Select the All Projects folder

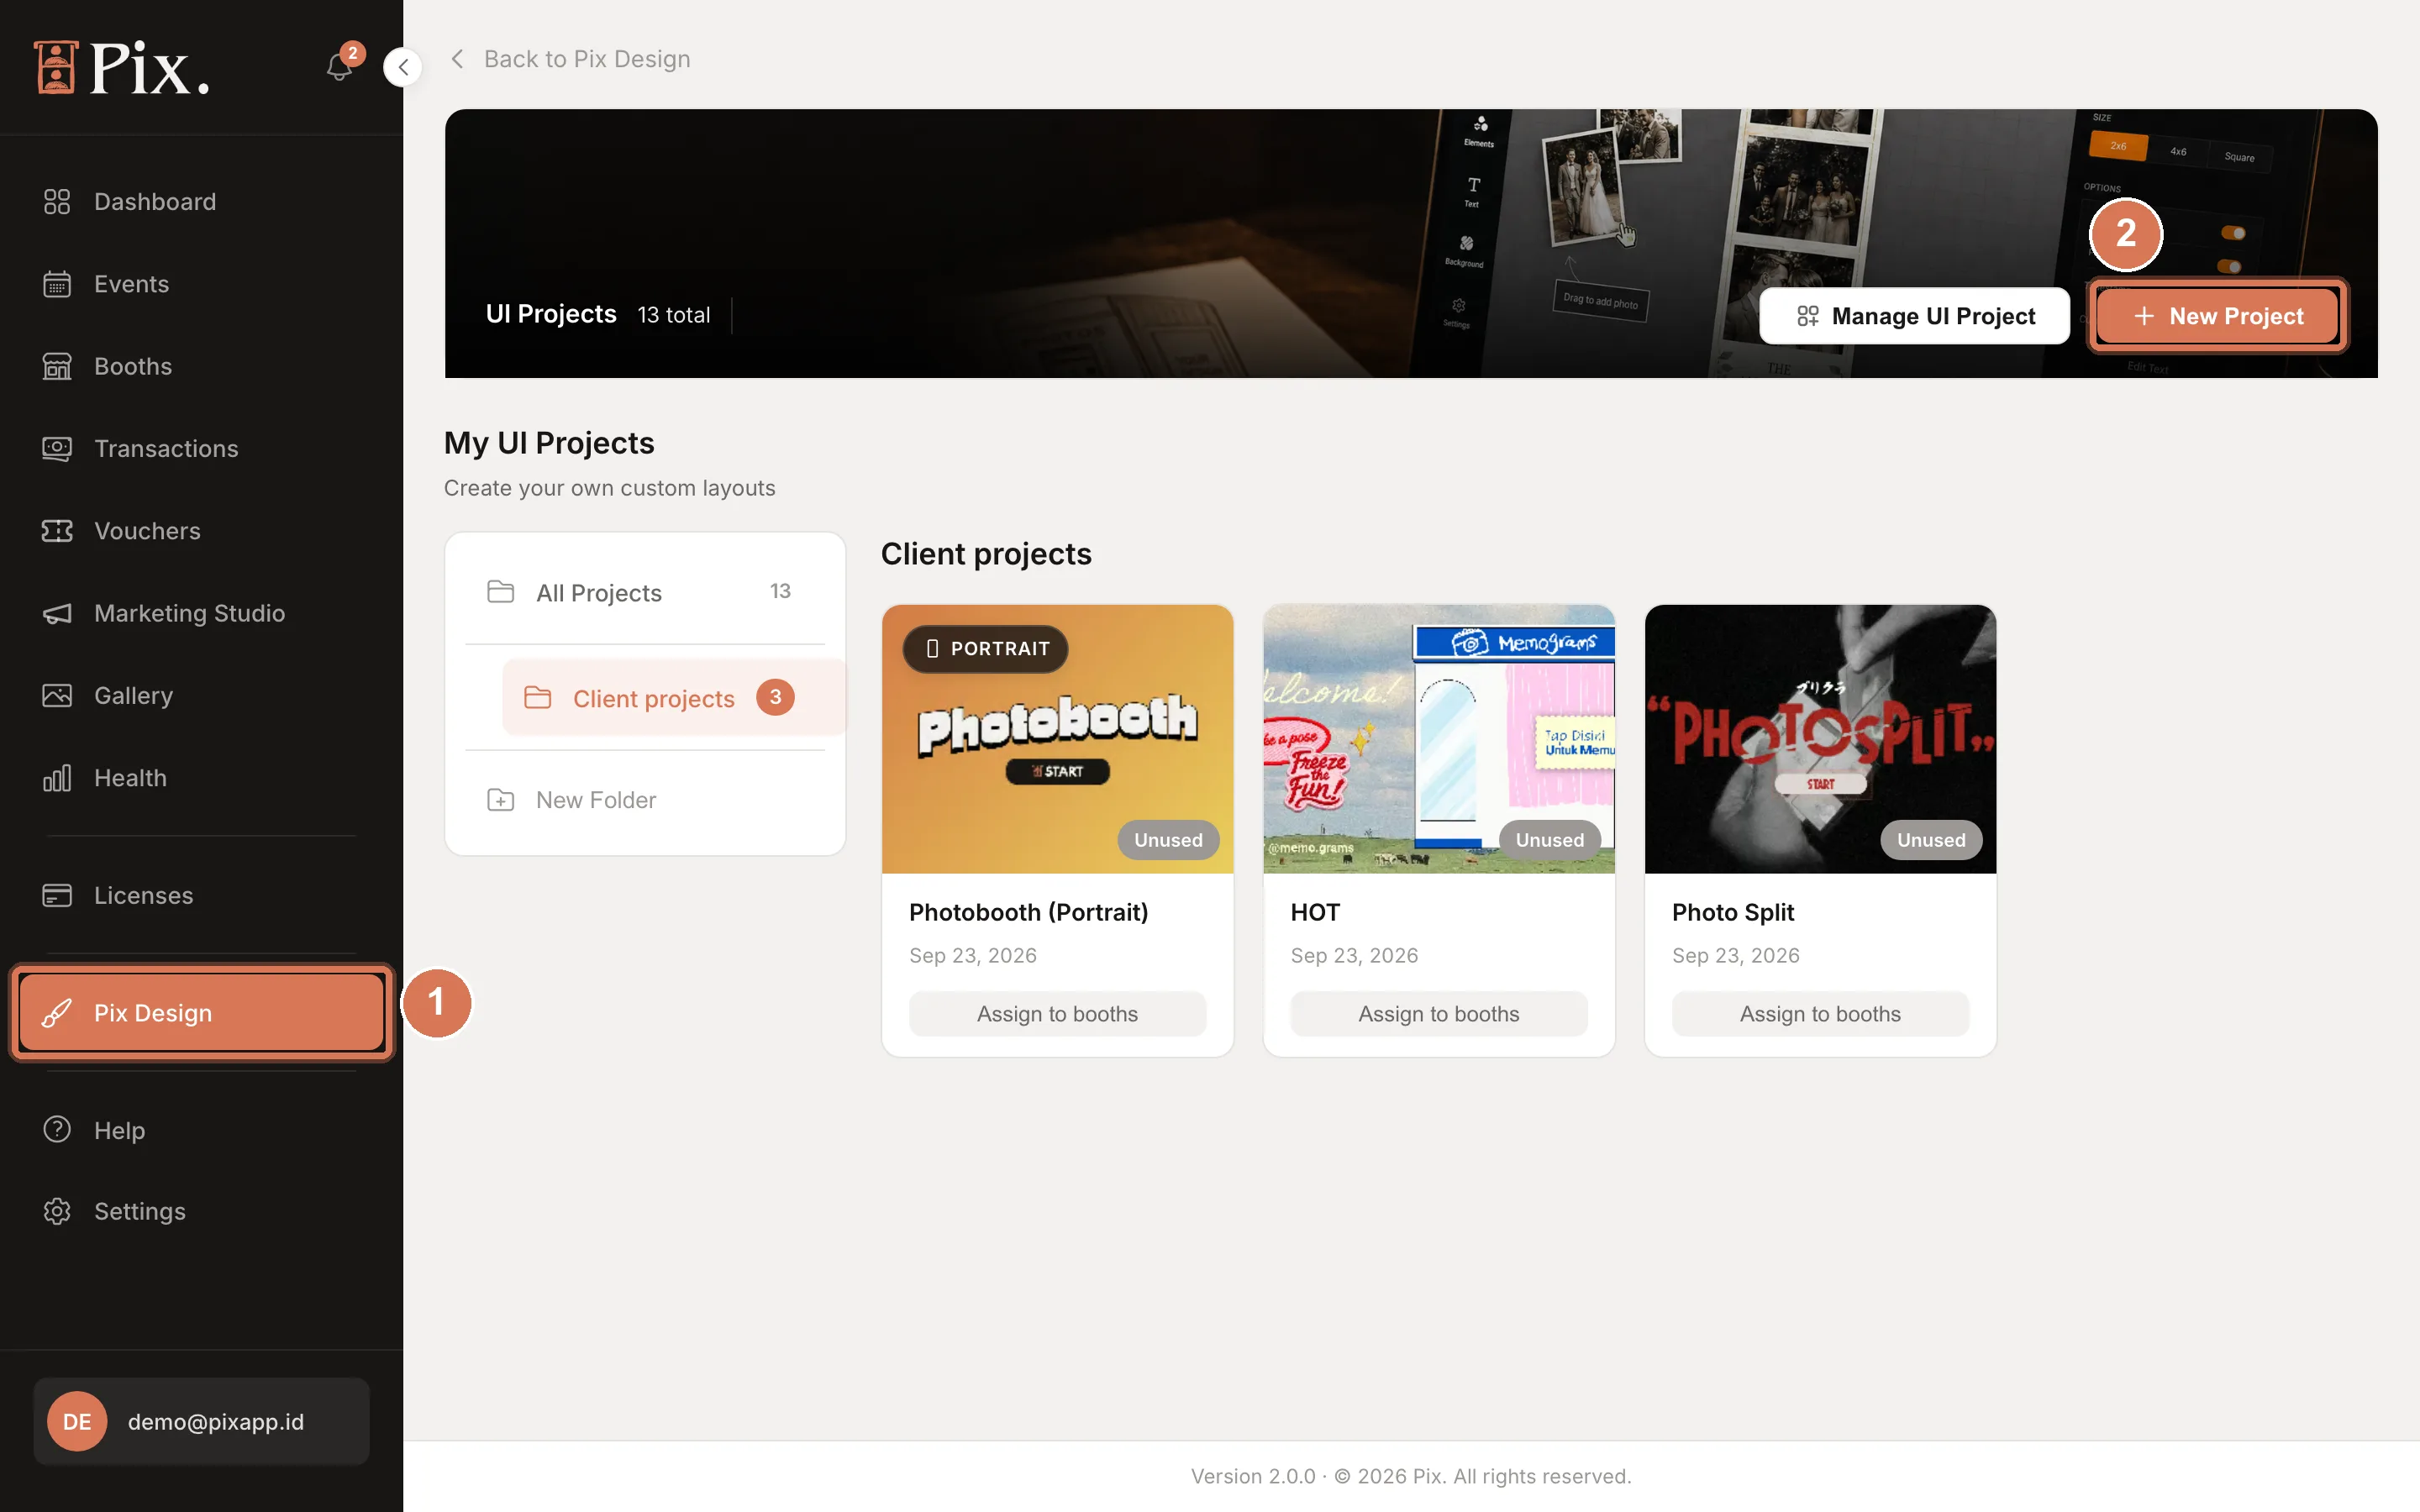[645, 592]
